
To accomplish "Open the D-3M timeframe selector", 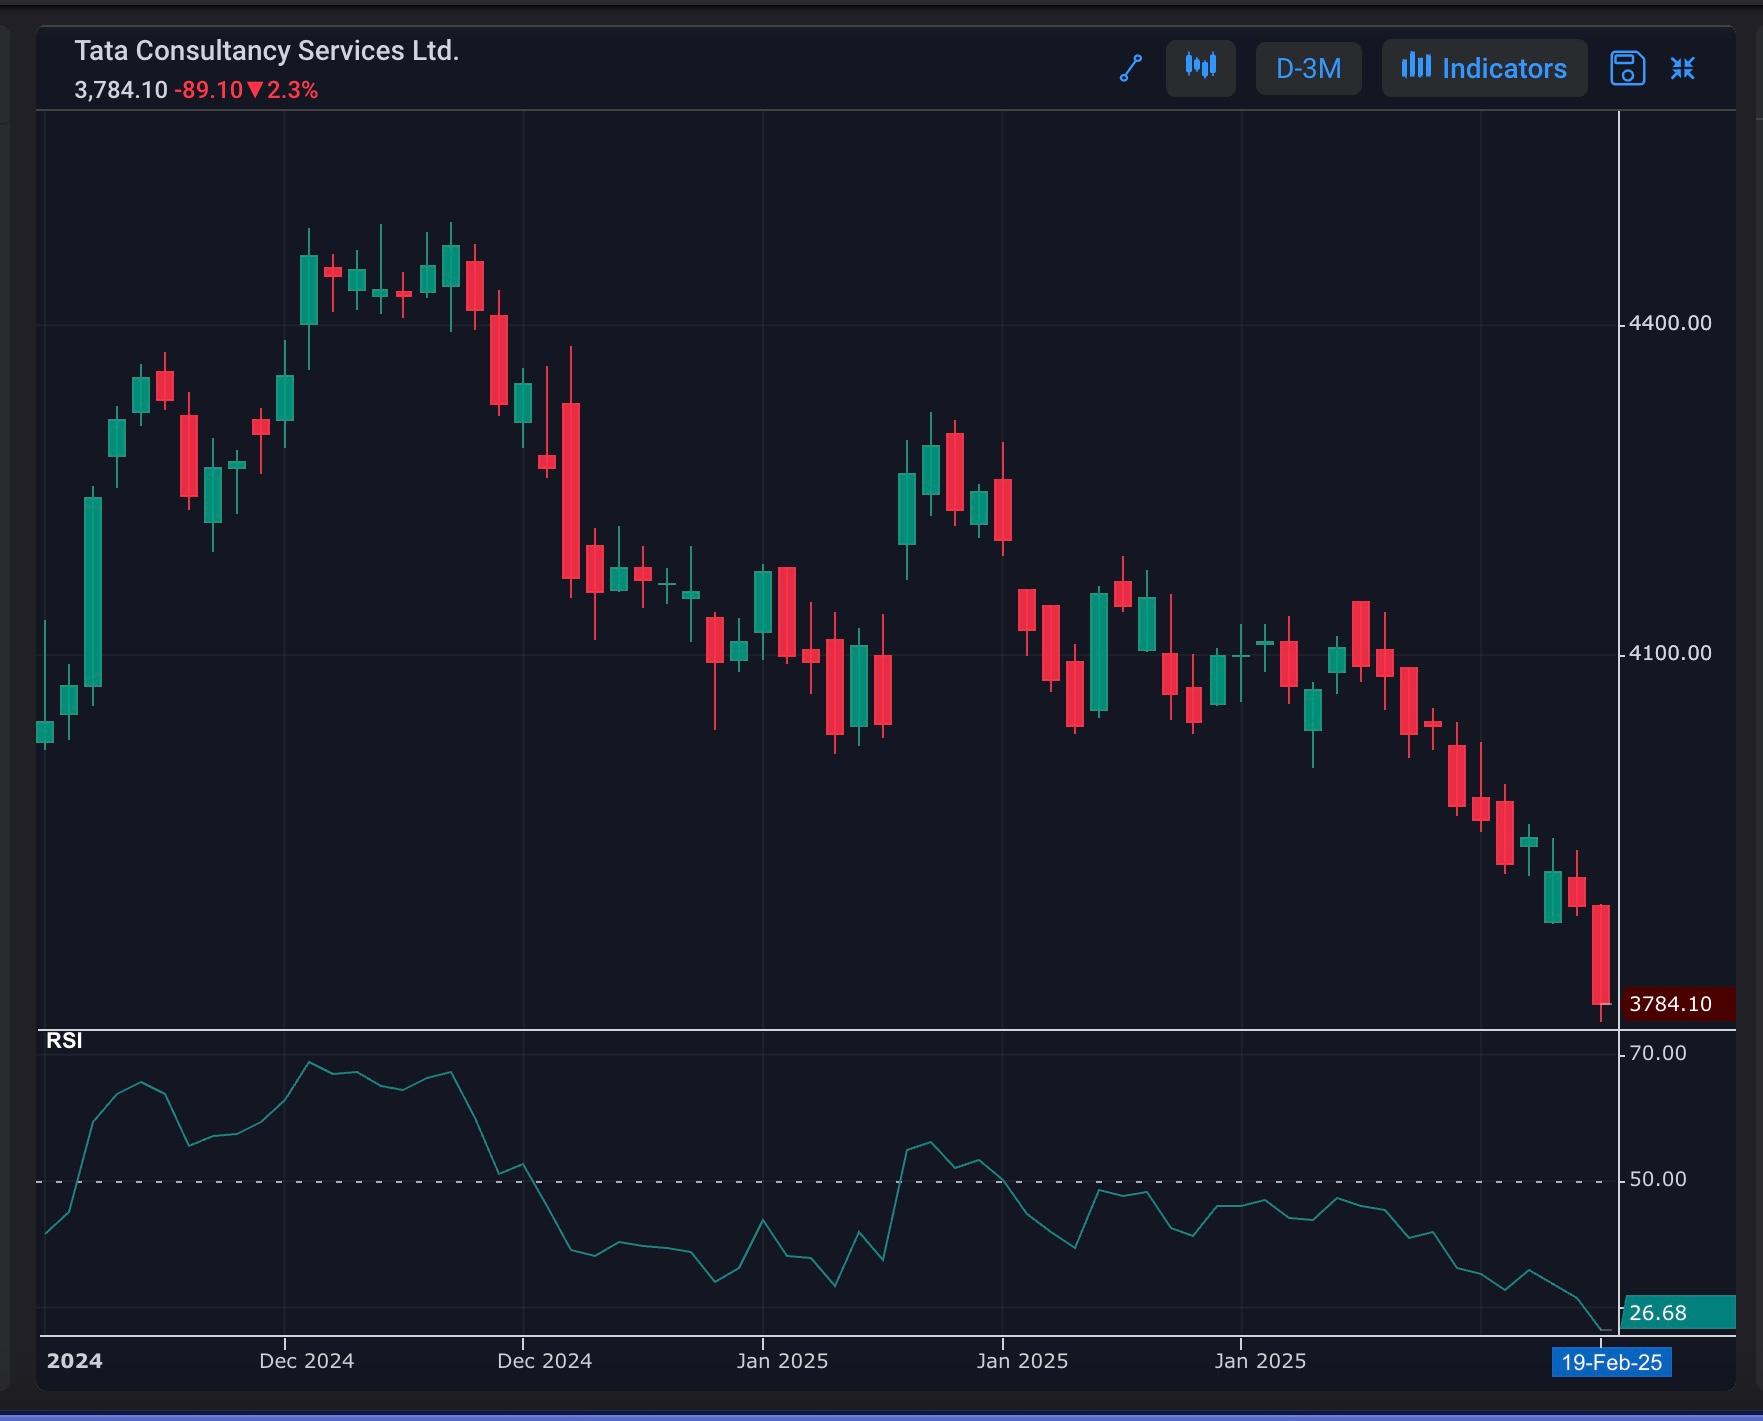I will coord(1308,68).
